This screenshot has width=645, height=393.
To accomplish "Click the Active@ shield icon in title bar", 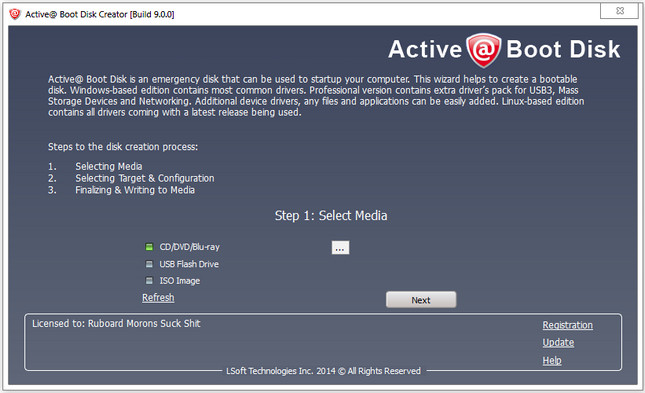I will click(x=15, y=14).
